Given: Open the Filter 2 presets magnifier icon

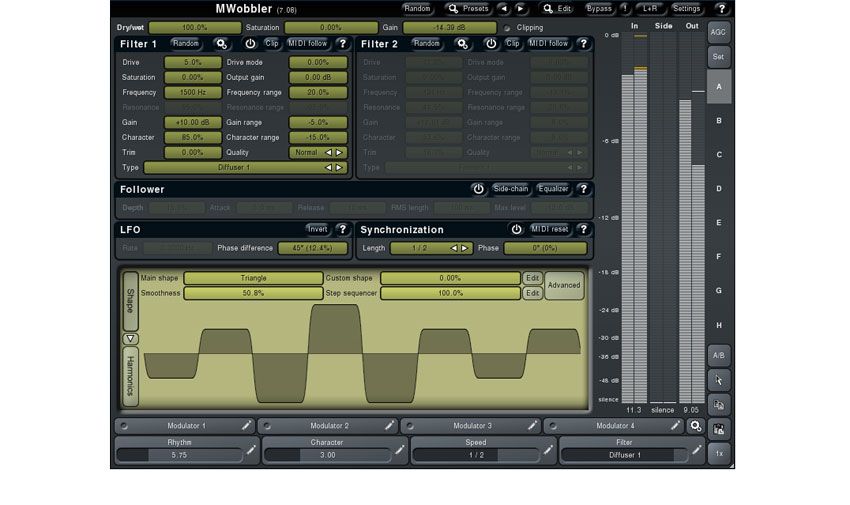Looking at the screenshot, I should tap(462, 44).
